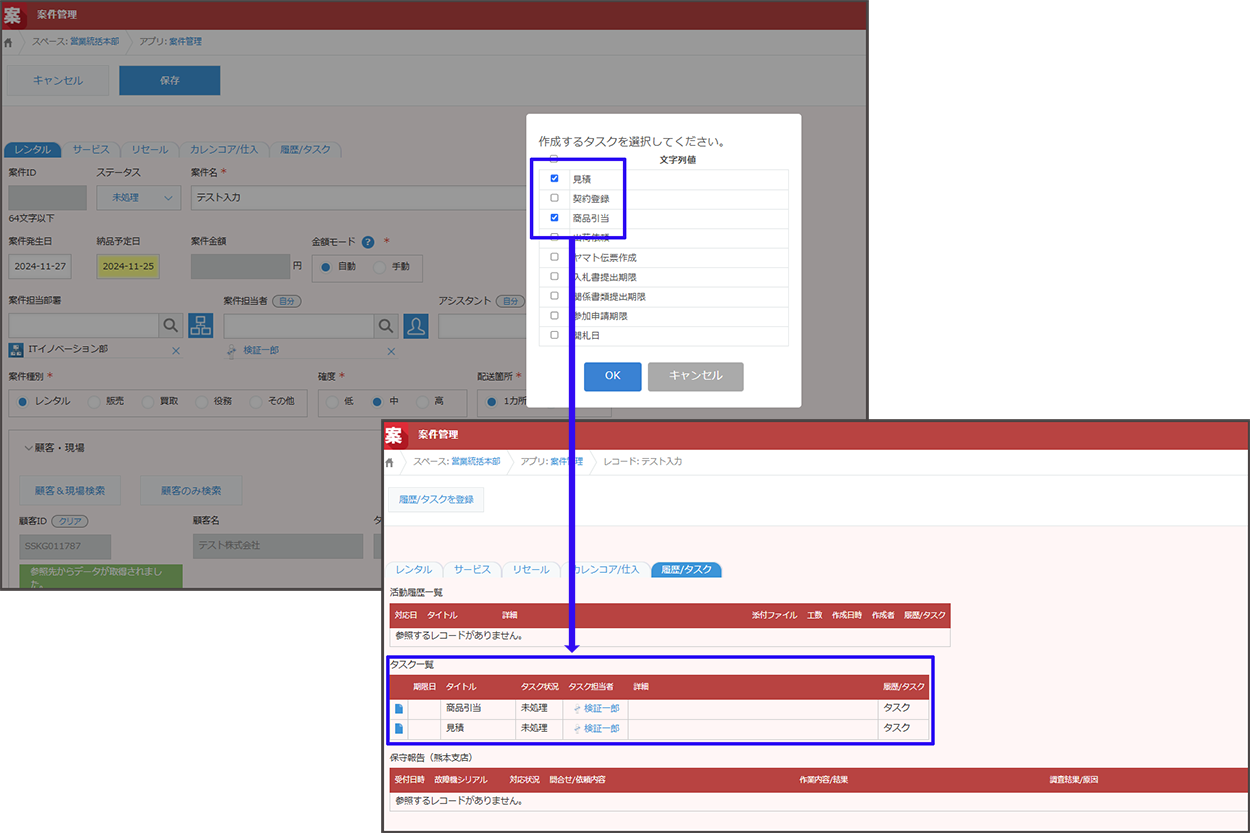Click the 検証一郎 link in 商品引当 row
This screenshot has height=833, width=1250.
601,708
